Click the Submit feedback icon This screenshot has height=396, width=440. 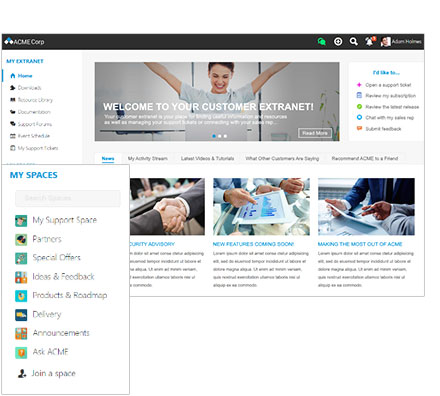coord(359,128)
